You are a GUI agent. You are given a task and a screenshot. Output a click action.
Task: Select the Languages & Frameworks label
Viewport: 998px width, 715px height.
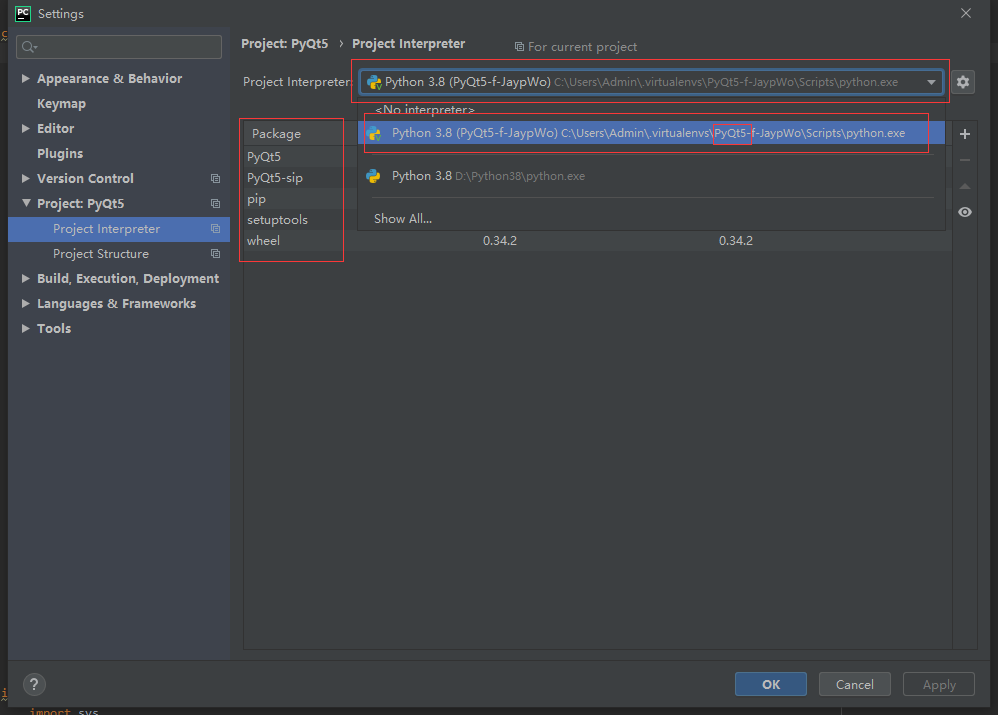pyautogui.click(x=116, y=304)
